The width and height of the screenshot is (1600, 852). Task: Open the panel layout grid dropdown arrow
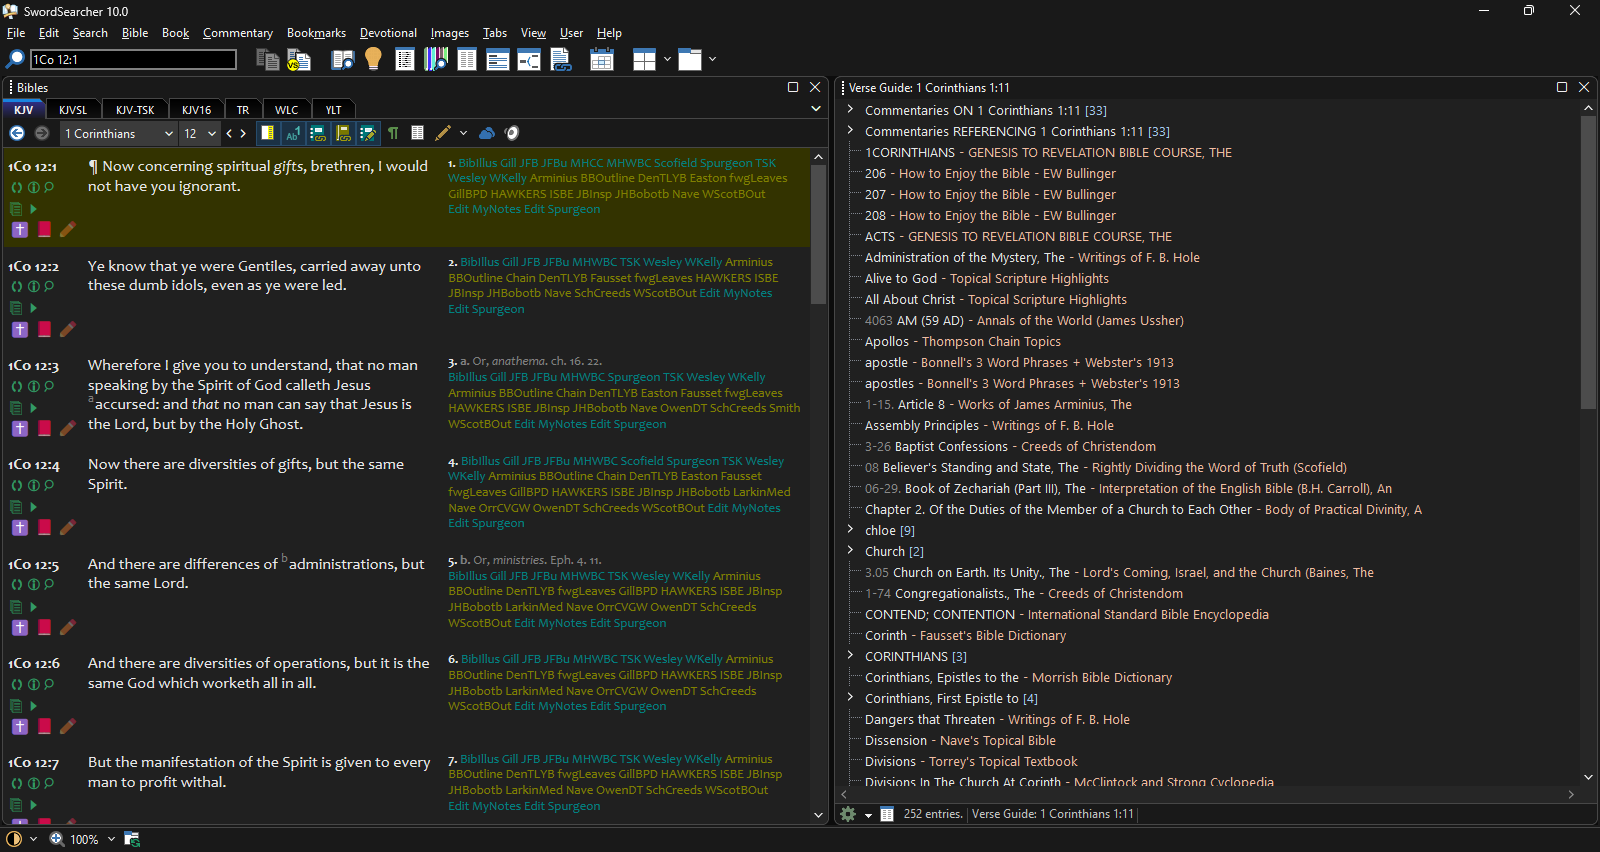tap(667, 60)
